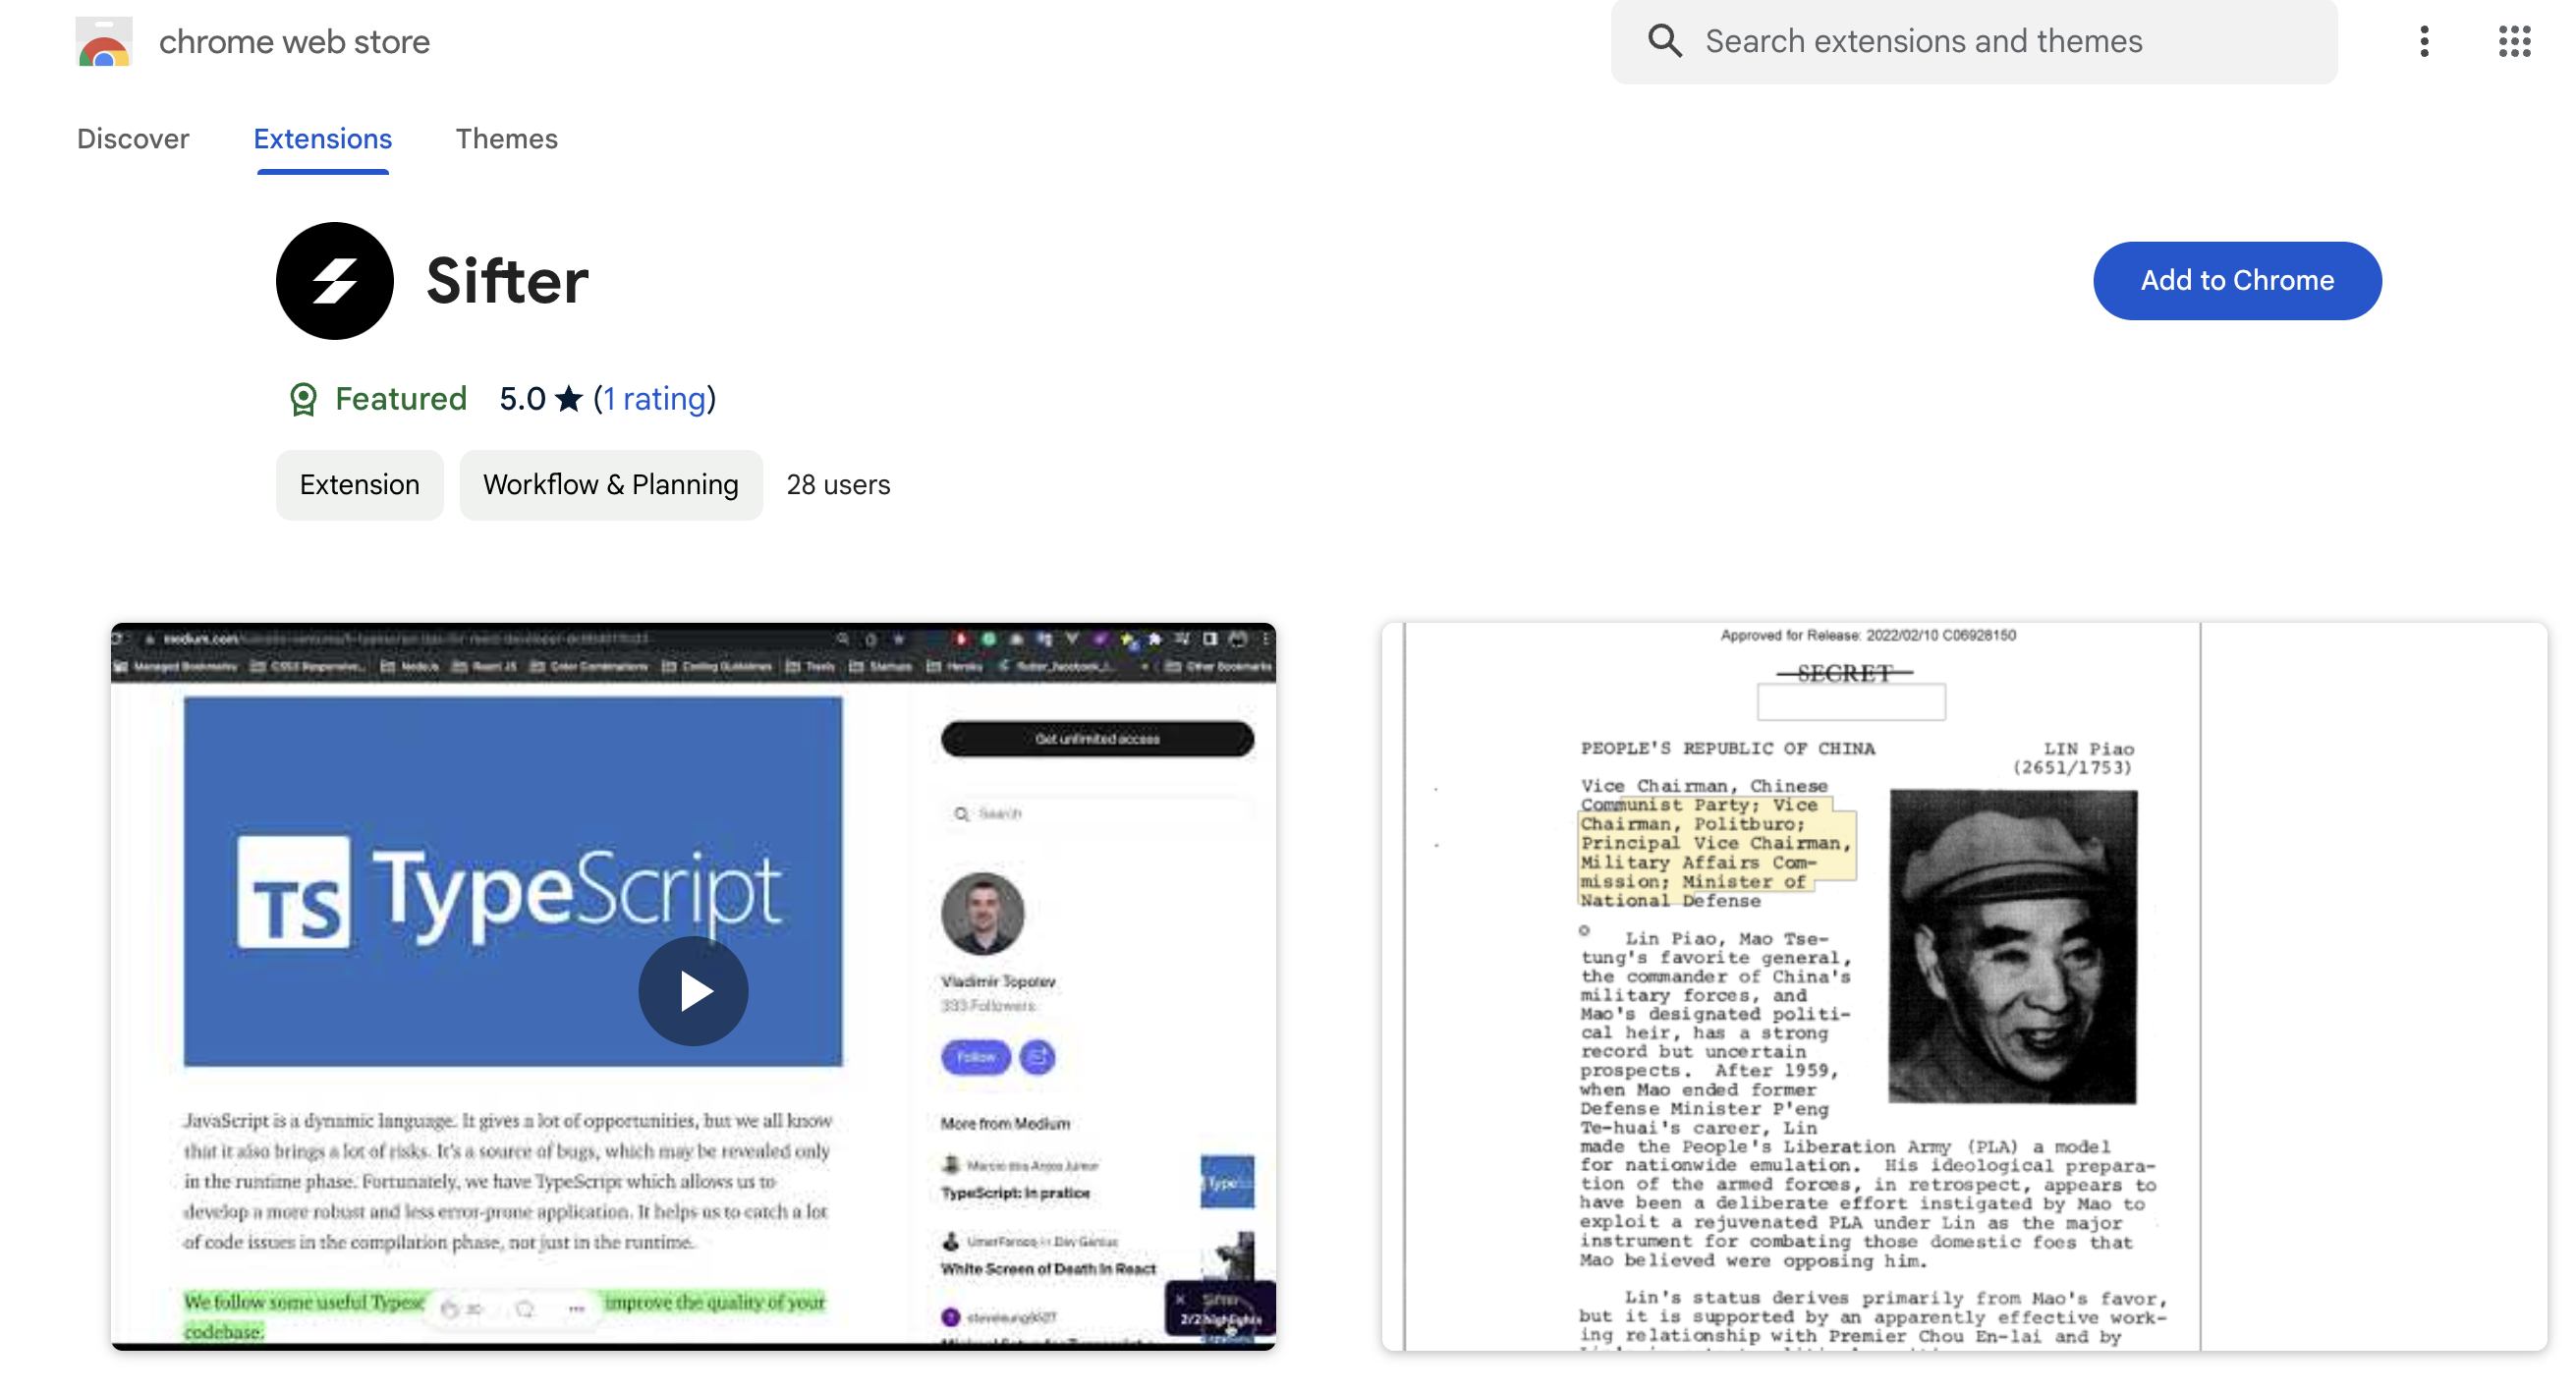Image resolution: width=2576 pixels, height=1393 pixels.
Task: Add Sifter to Chrome
Action: [2236, 281]
